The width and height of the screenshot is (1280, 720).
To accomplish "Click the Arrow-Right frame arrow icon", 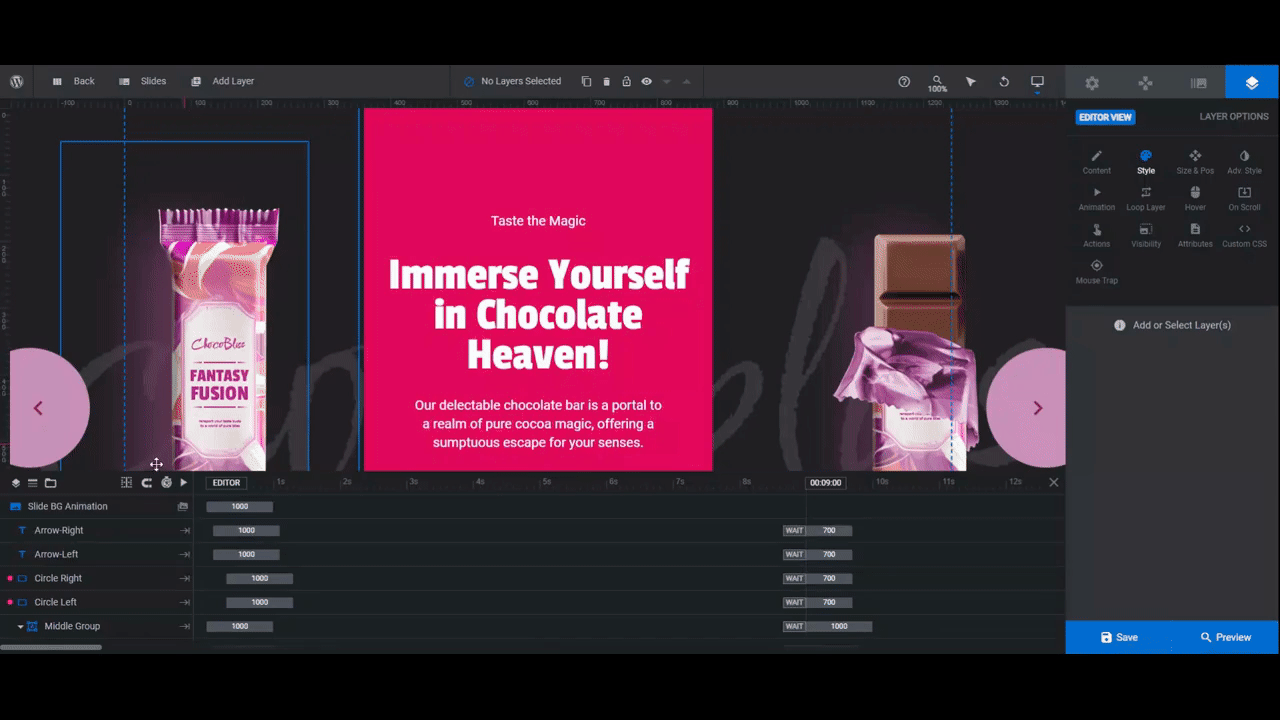I will tap(185, 531).
